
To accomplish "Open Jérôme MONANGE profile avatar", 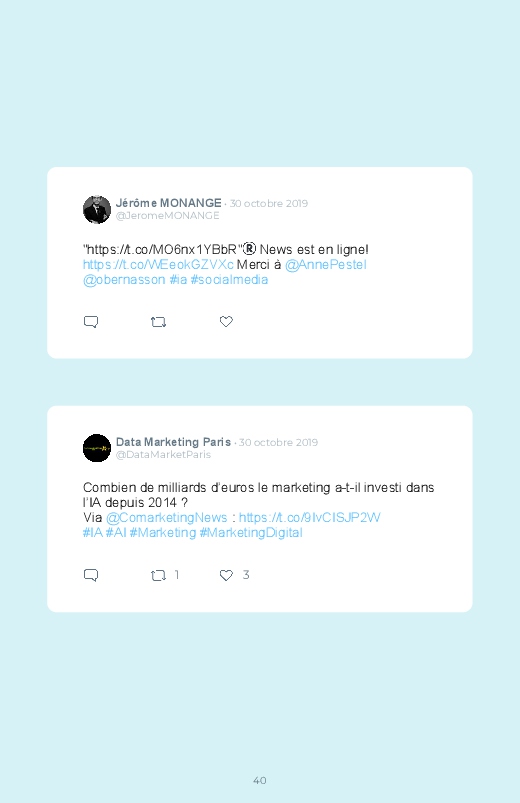I will click(x=97, y=209).
